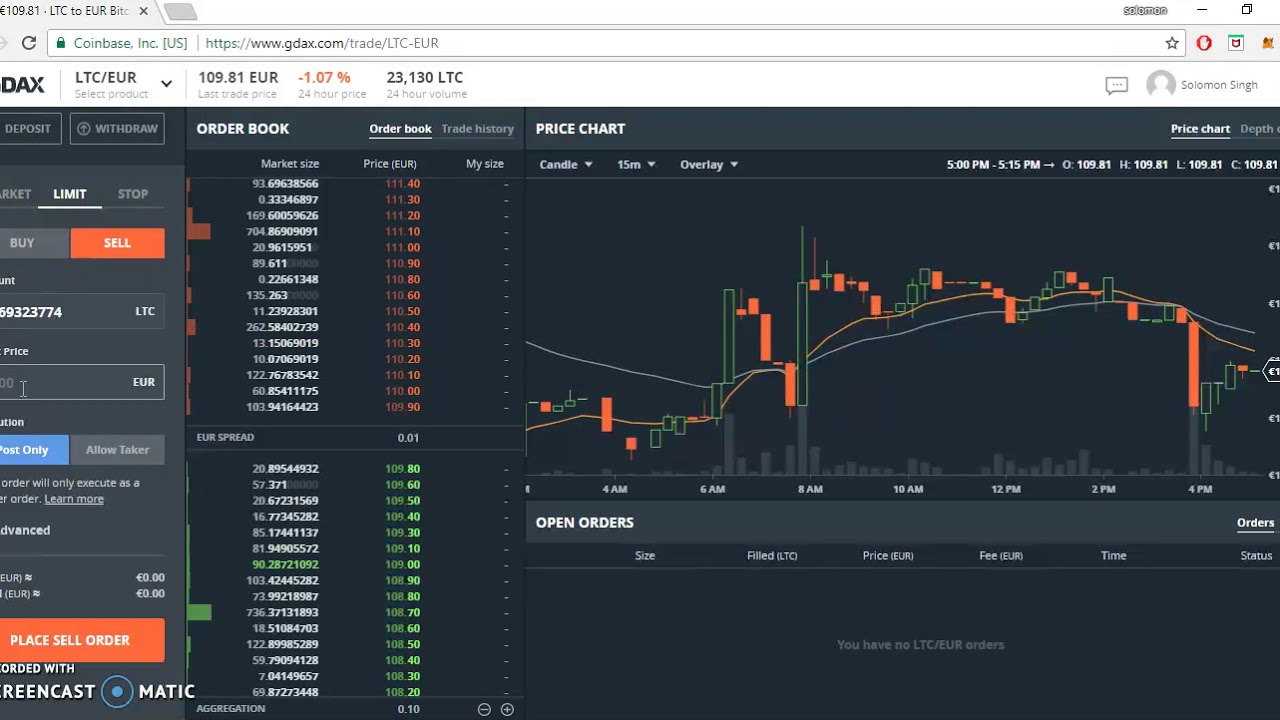
Task: Select the 108.20 bid price row
Action: (354, 693)
